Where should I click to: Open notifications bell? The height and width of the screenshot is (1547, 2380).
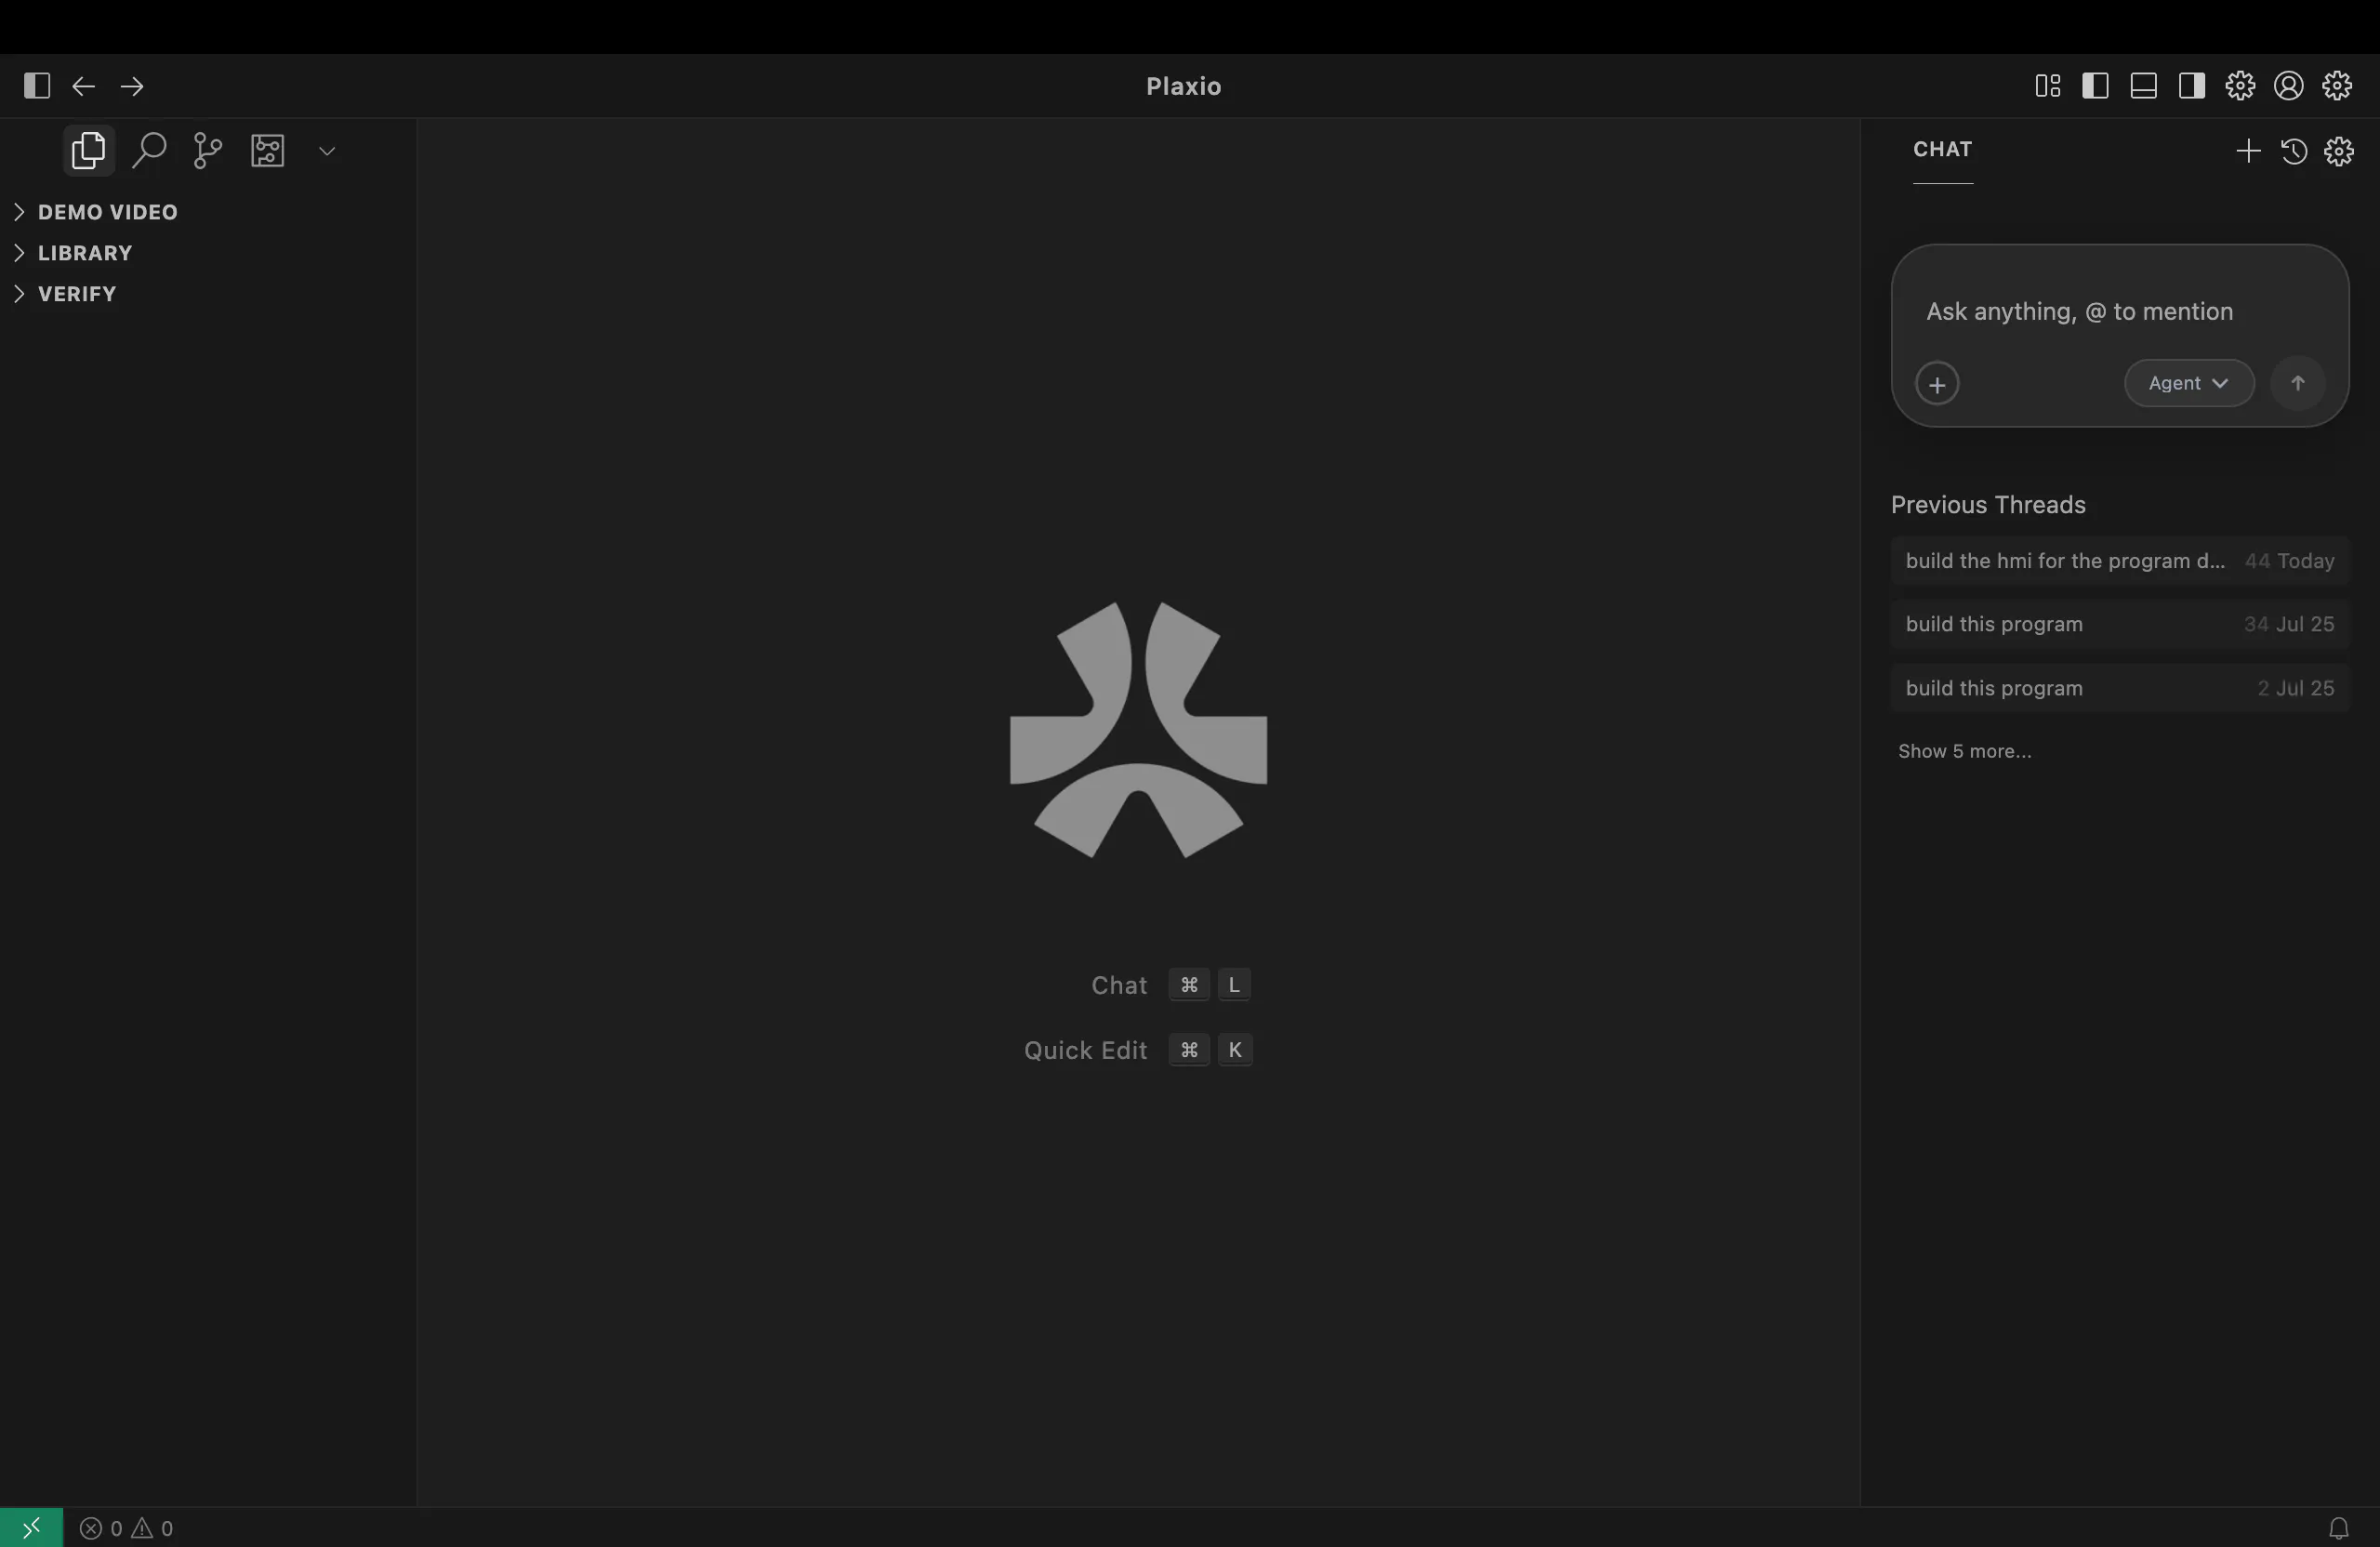[x=2338, y=1528]
